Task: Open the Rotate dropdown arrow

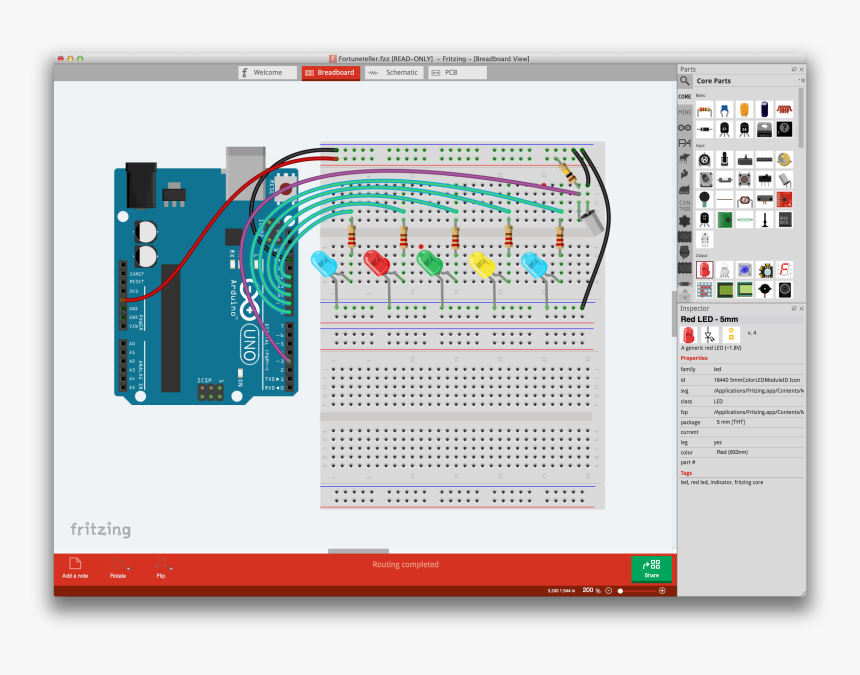Action: (128, 569)
